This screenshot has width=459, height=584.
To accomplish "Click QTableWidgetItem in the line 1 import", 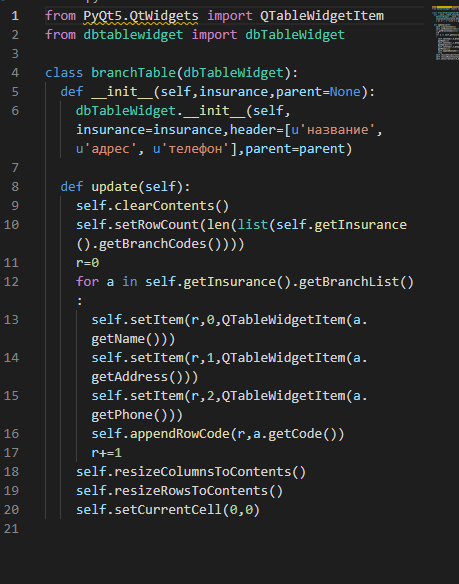I will coord(322,16).
